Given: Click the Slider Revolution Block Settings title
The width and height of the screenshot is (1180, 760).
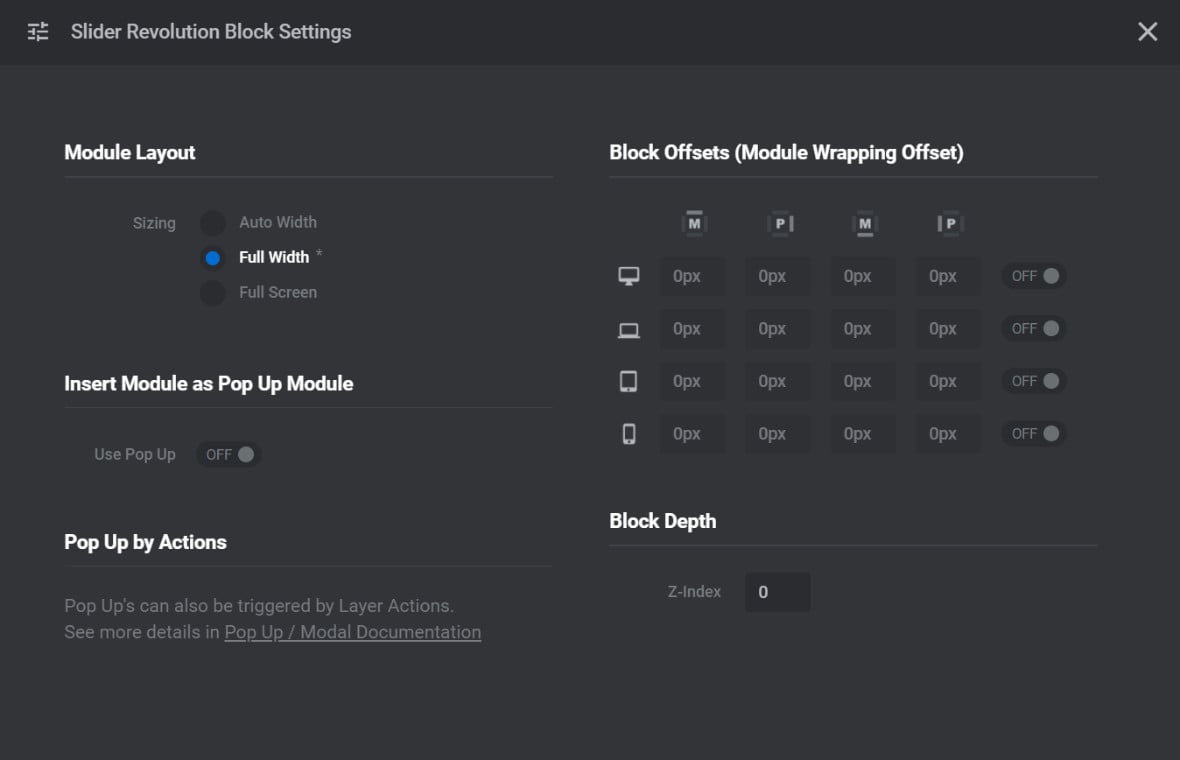Looking at the screenshot, I should pos(211,32).
